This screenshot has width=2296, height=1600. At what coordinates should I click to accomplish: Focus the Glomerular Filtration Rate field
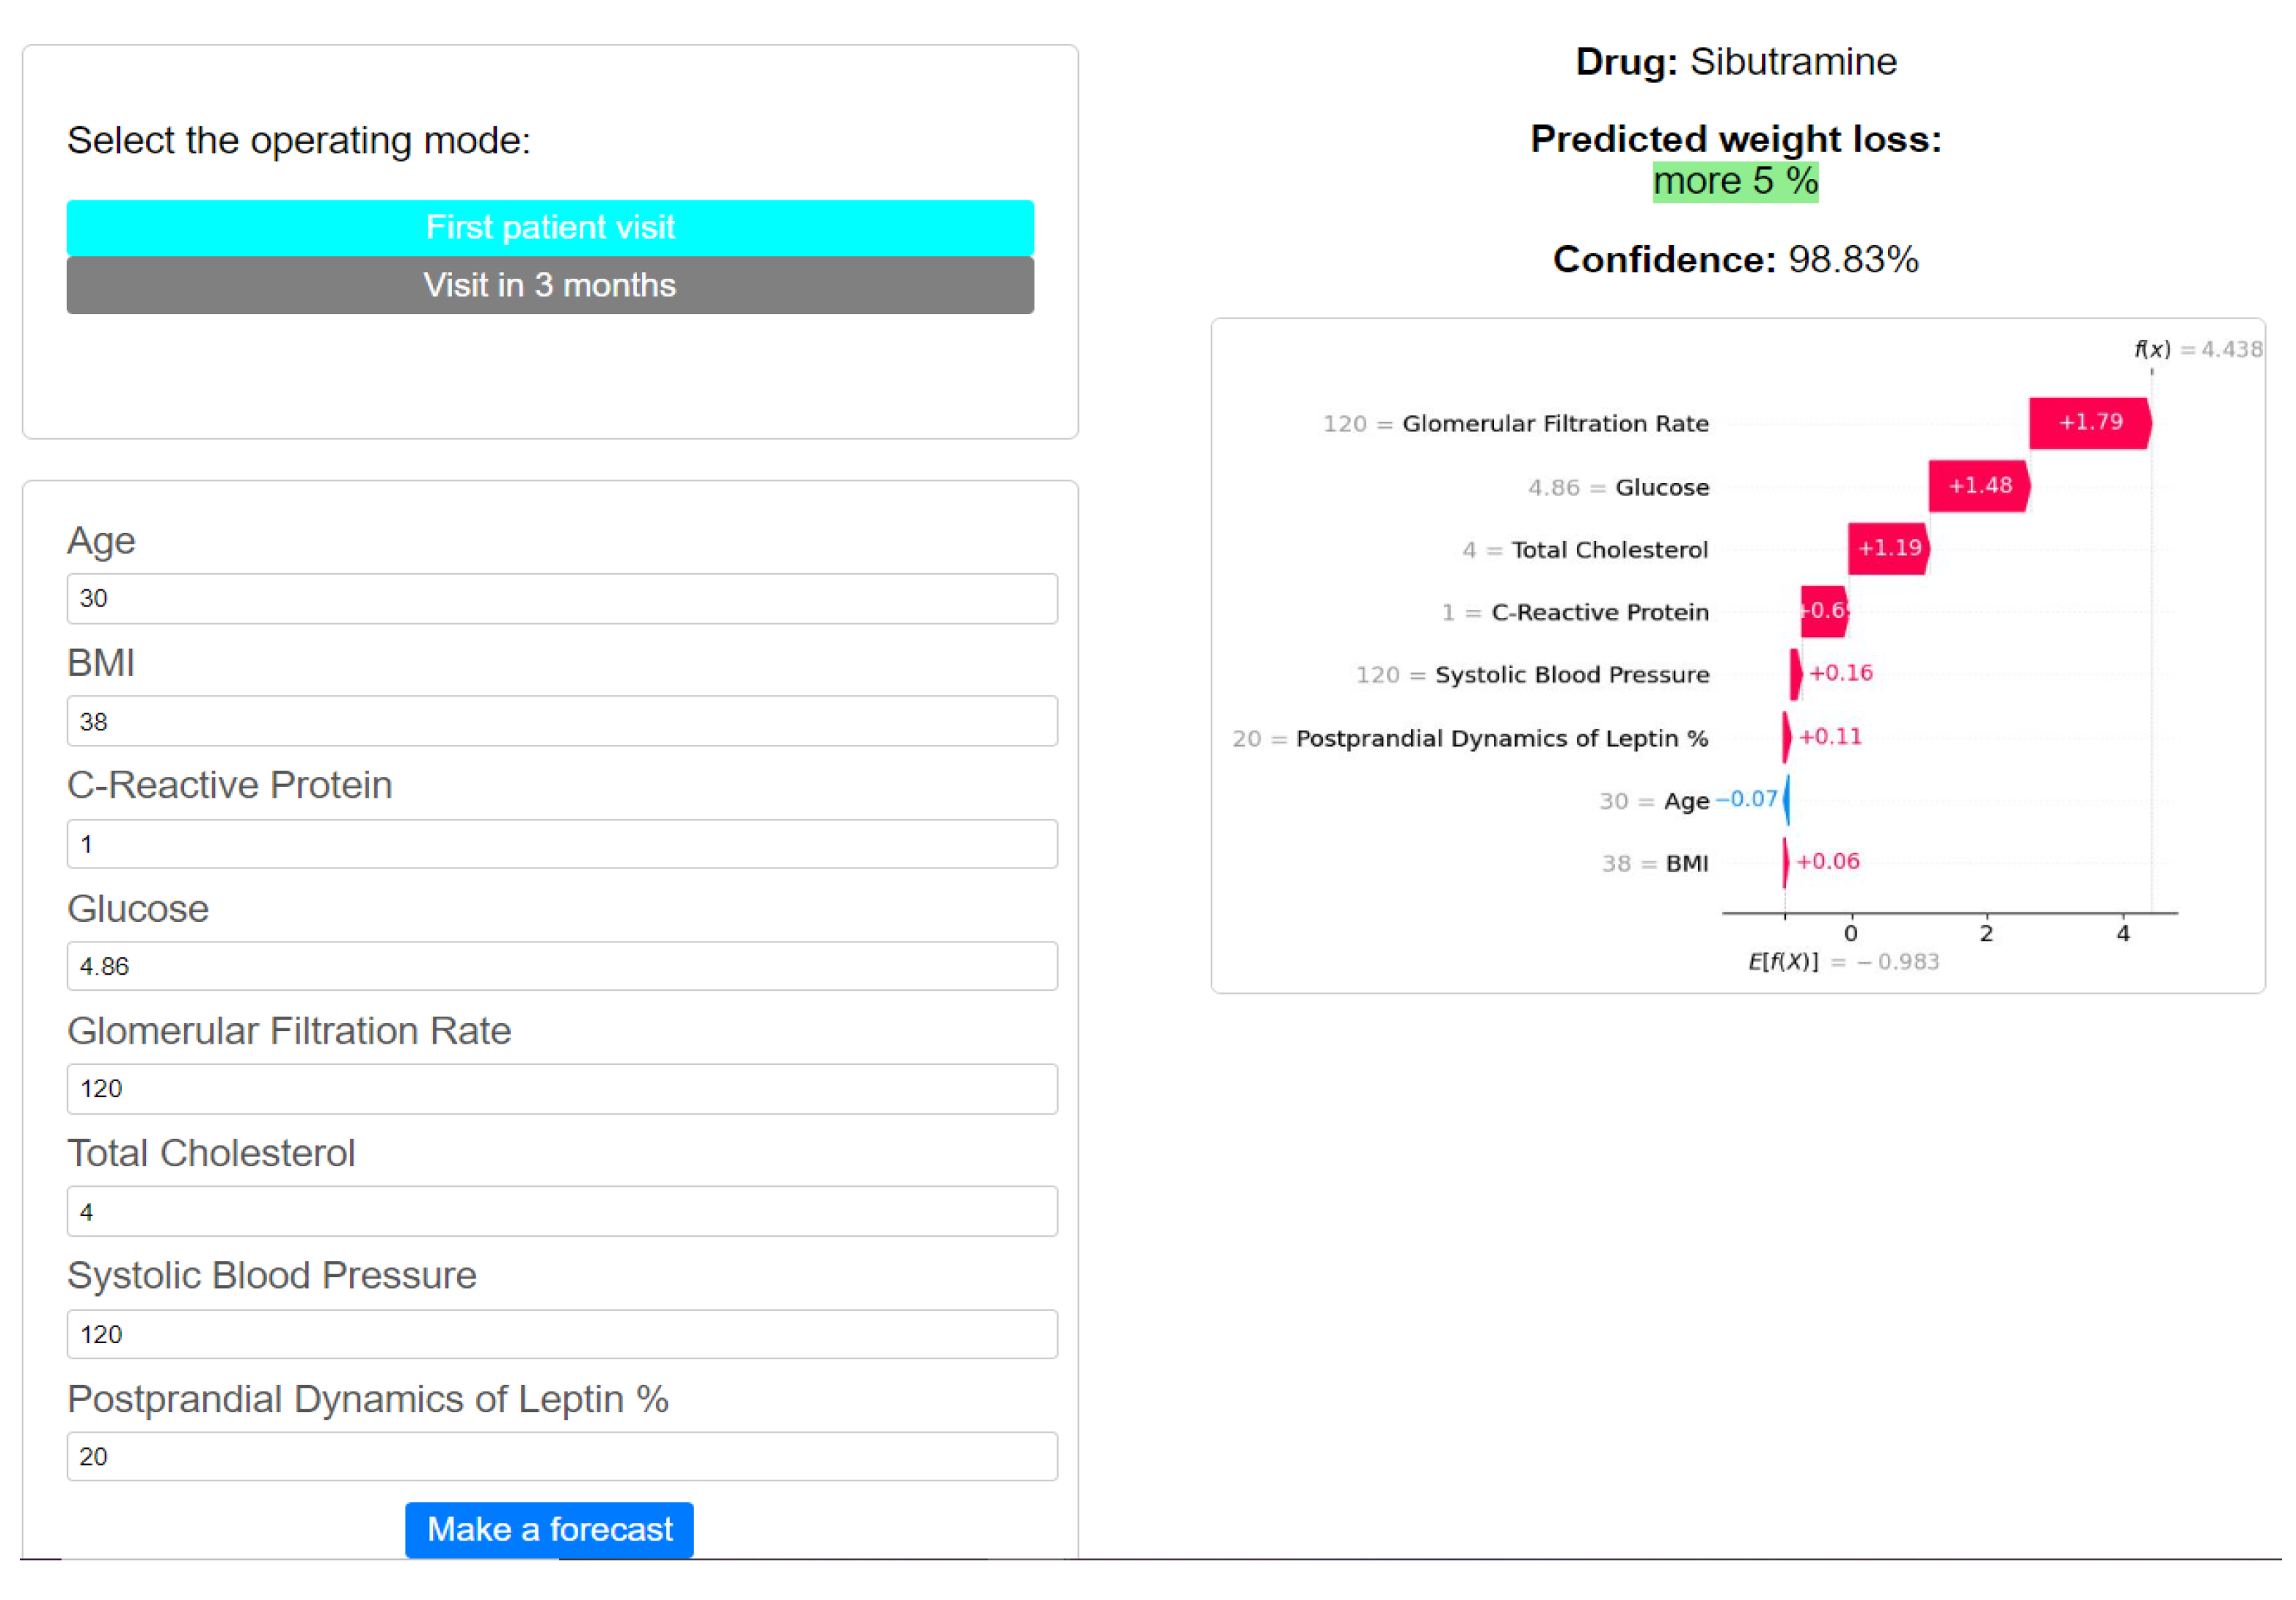[561, 1088]
